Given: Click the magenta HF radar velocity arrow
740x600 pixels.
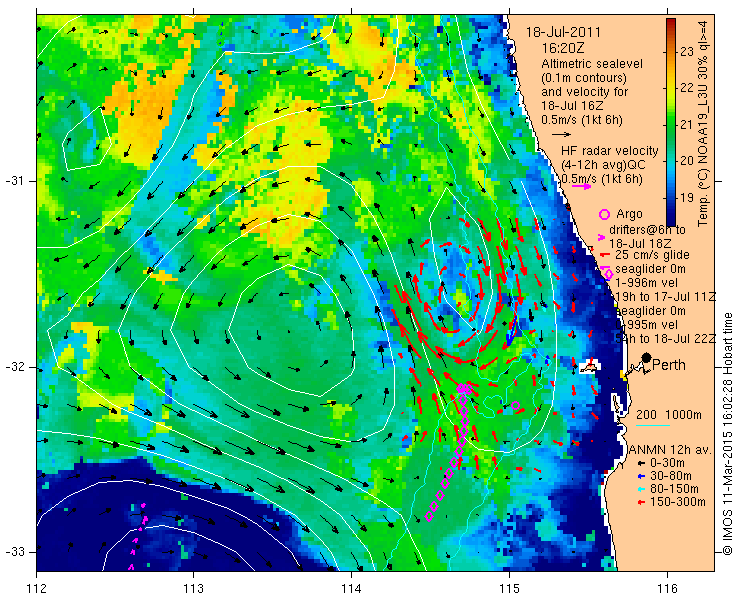Looking at the screenshot, I should 581,186.
